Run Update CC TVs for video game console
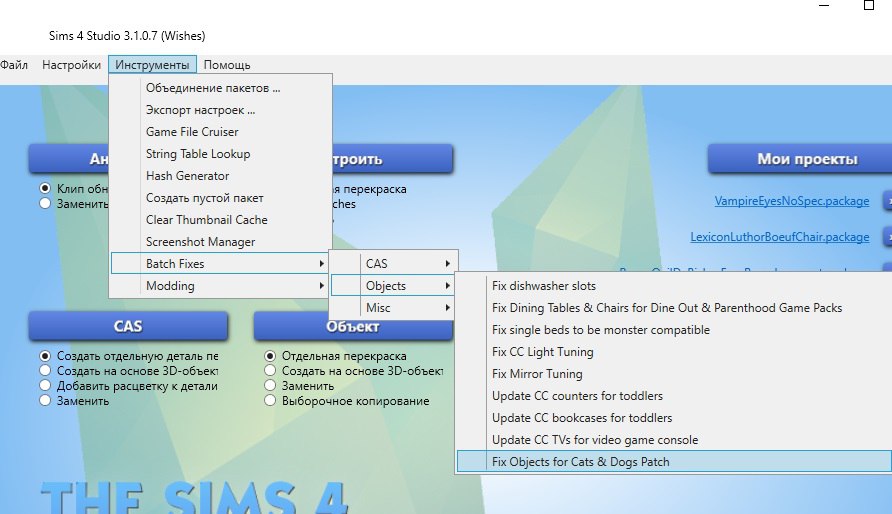892x514 pixels. tap(674, 440)
